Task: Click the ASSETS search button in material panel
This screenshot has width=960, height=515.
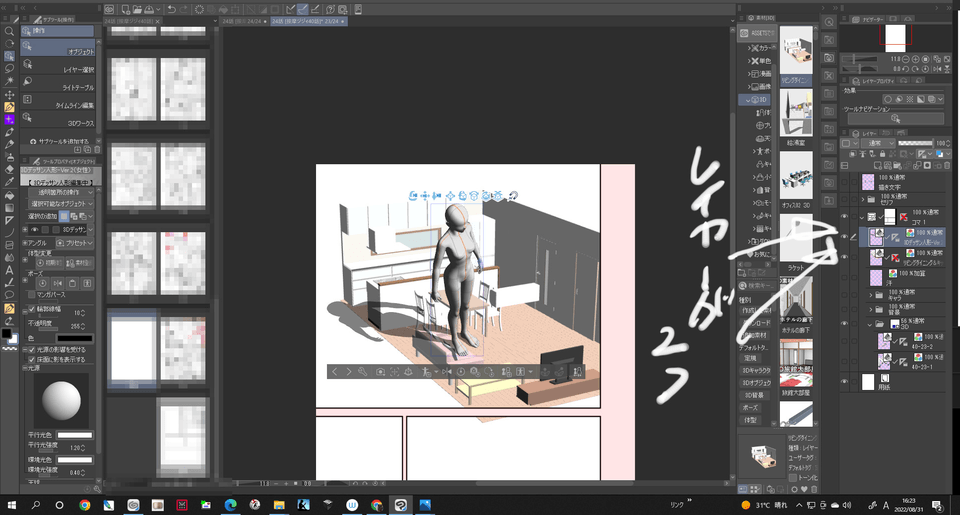Action: point(757,33)
